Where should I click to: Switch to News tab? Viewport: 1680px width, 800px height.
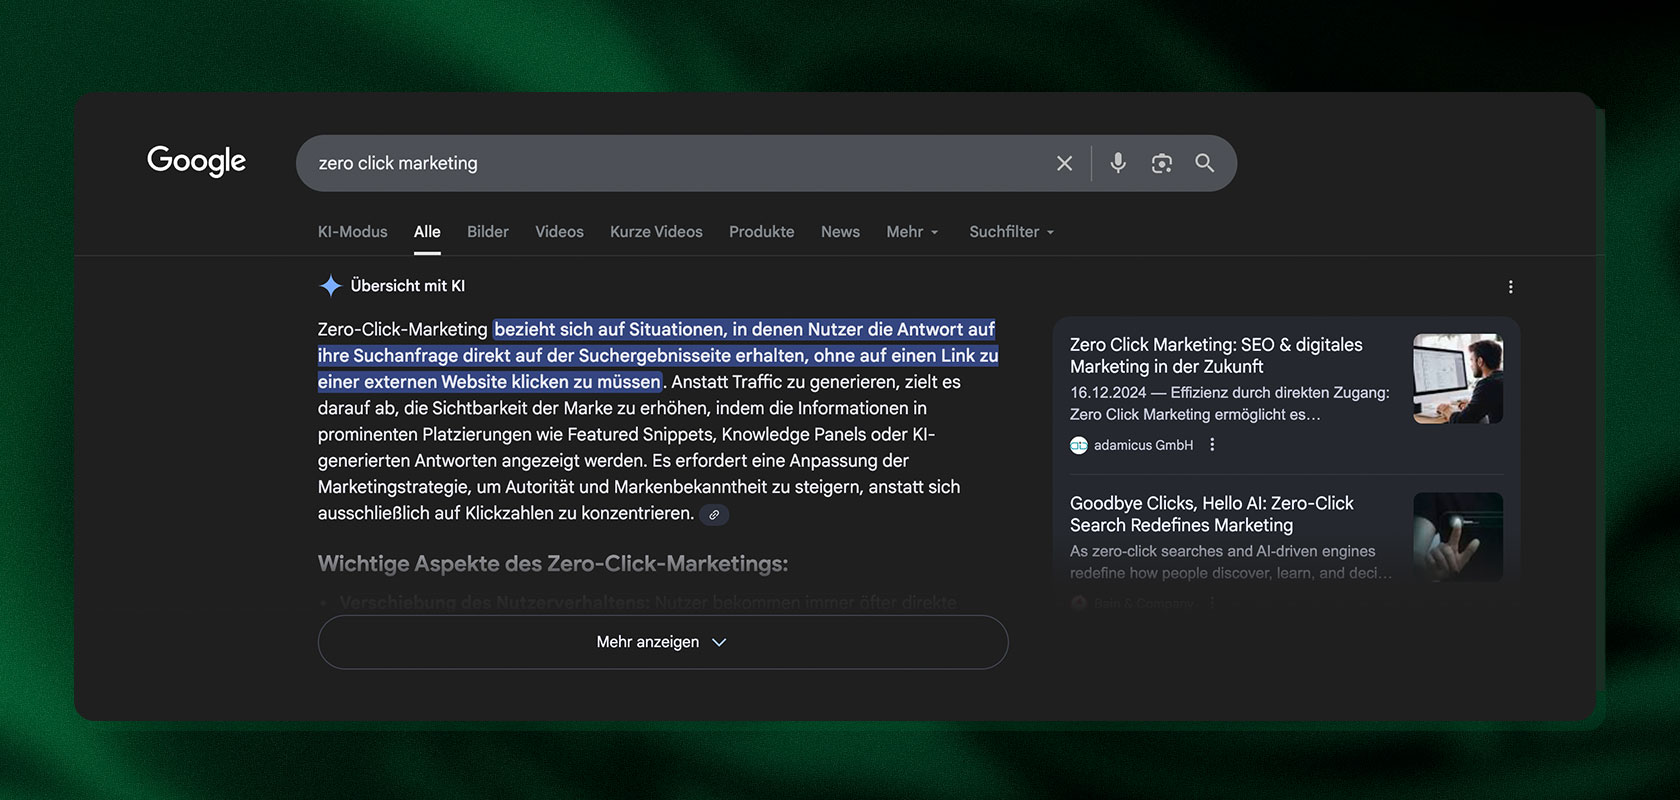tap(840, 232)
